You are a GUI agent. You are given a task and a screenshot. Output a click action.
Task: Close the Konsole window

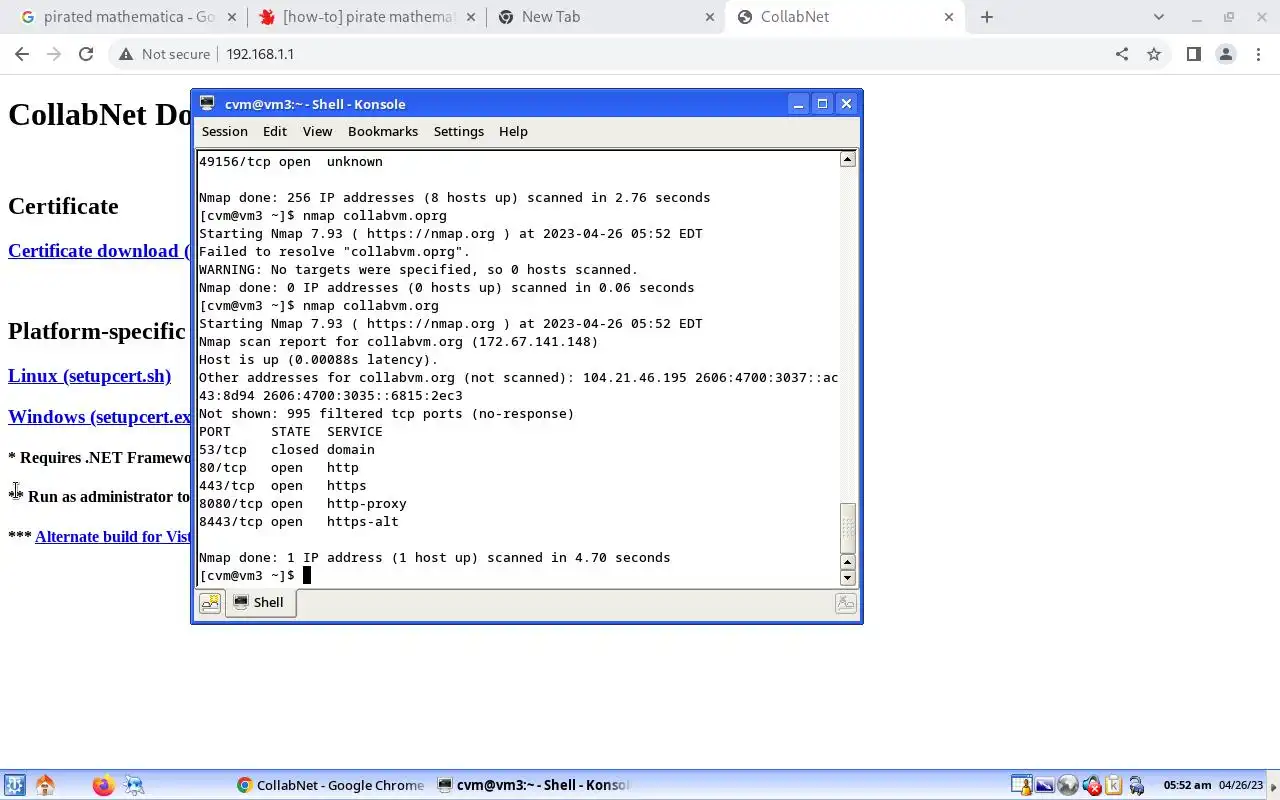846,104
